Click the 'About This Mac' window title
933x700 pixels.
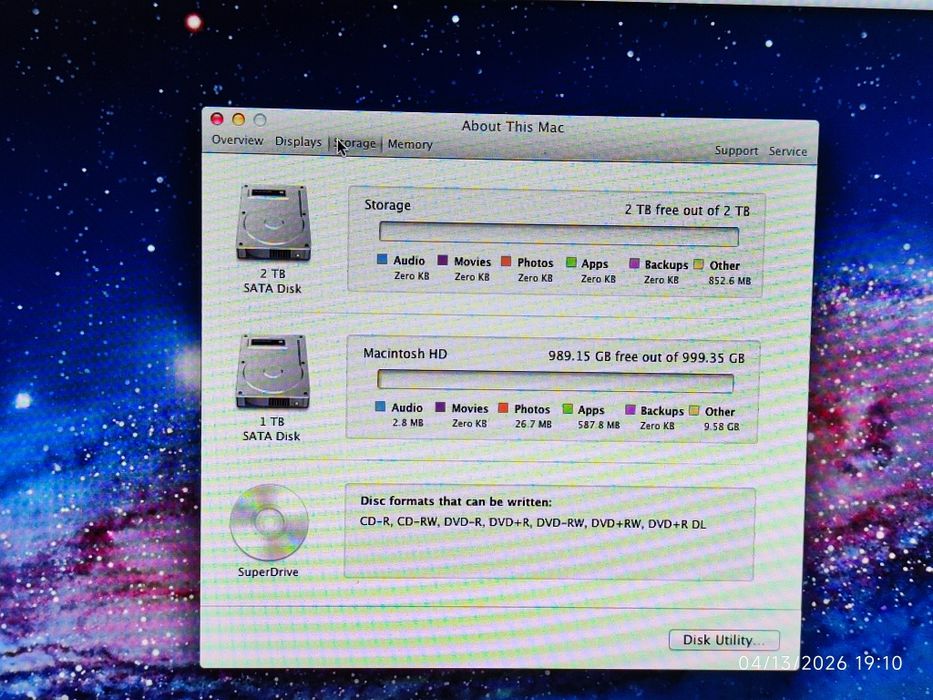(x=512, y=127)
